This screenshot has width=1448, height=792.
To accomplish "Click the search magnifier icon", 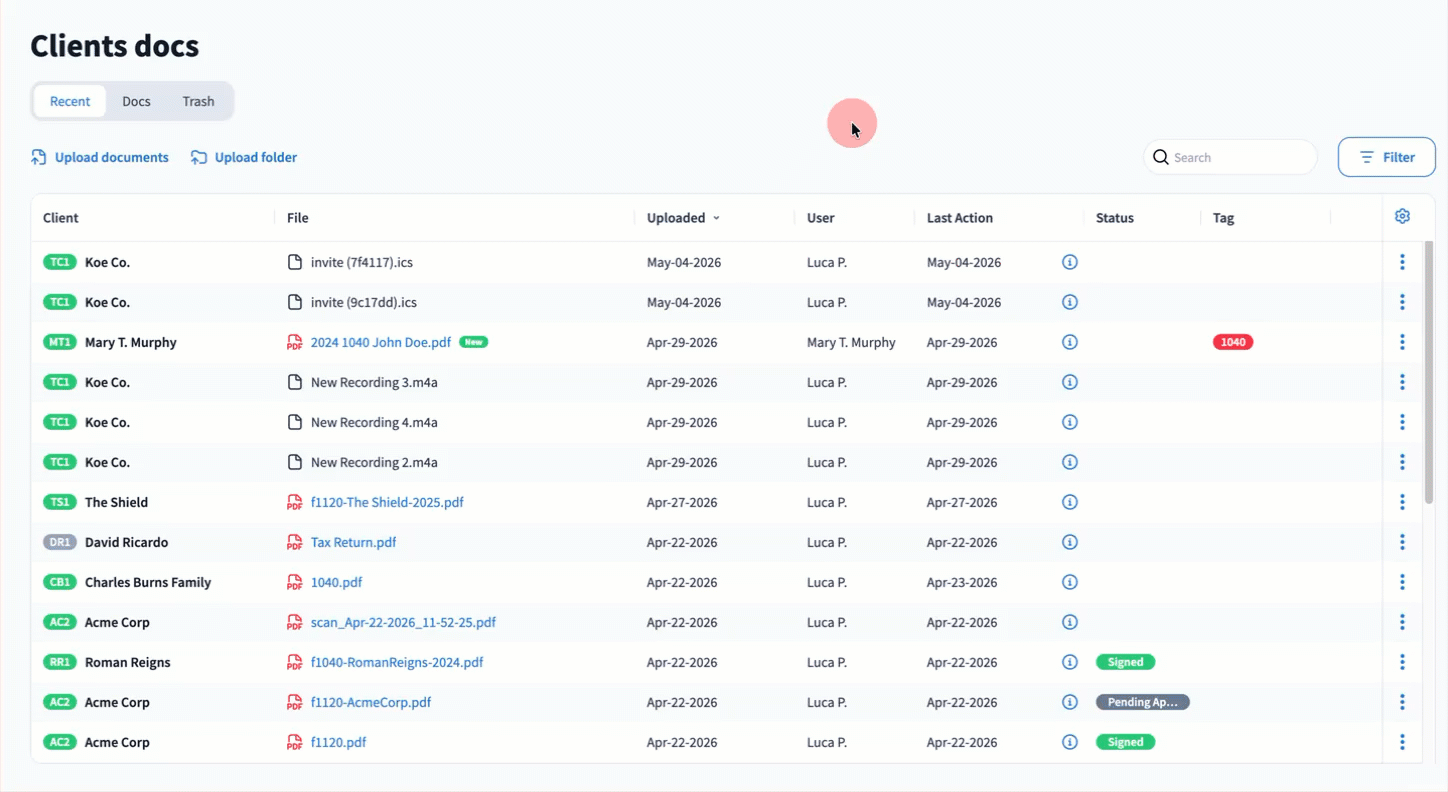I will [x=1161, y=157].
